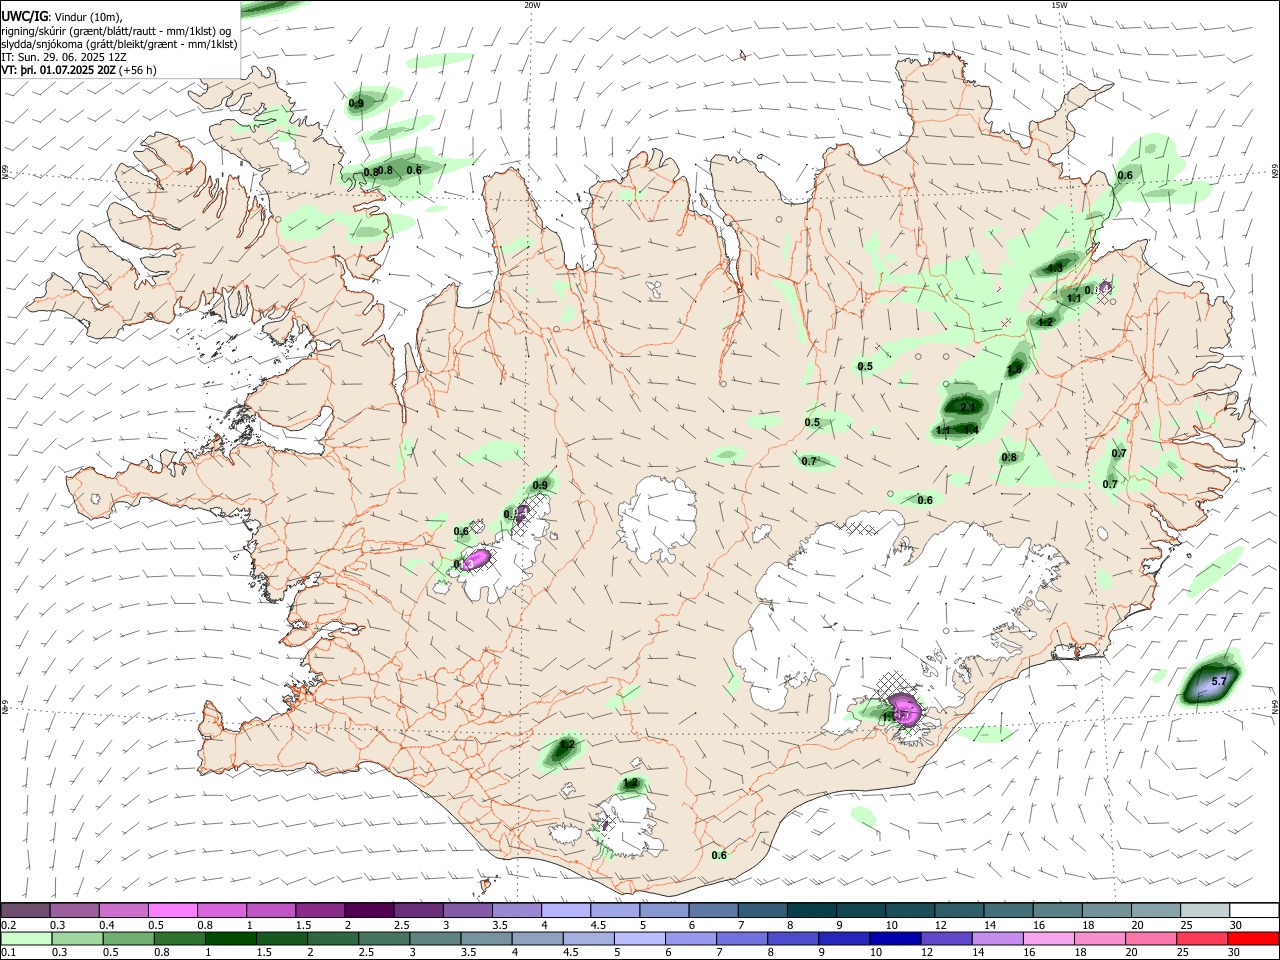
Task: Click the 0.4 label in the legend
Action: coord(106,925)
